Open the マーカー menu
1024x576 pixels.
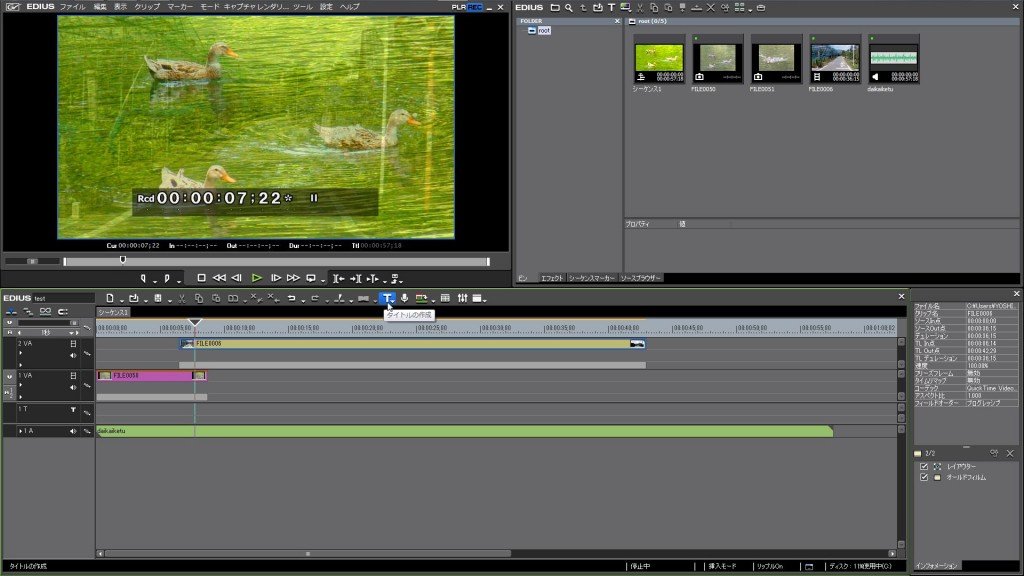pyautogui.click(x=180, y=7)
